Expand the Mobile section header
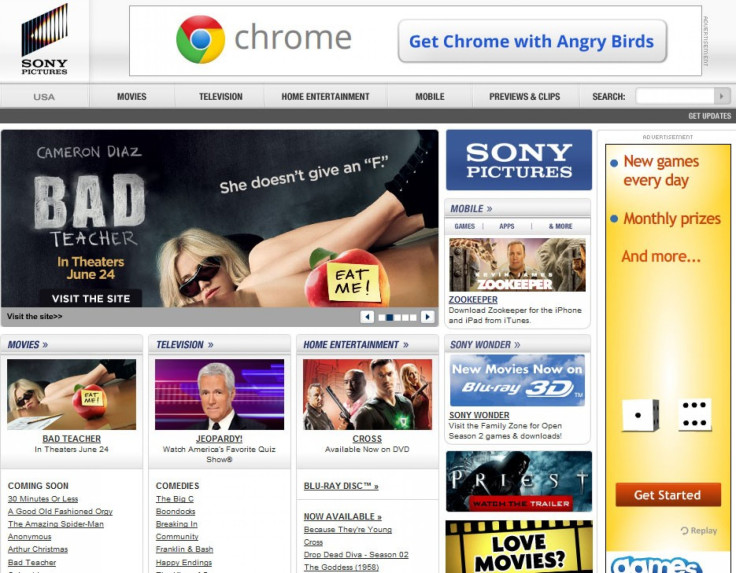 click(x=471, y=208)
